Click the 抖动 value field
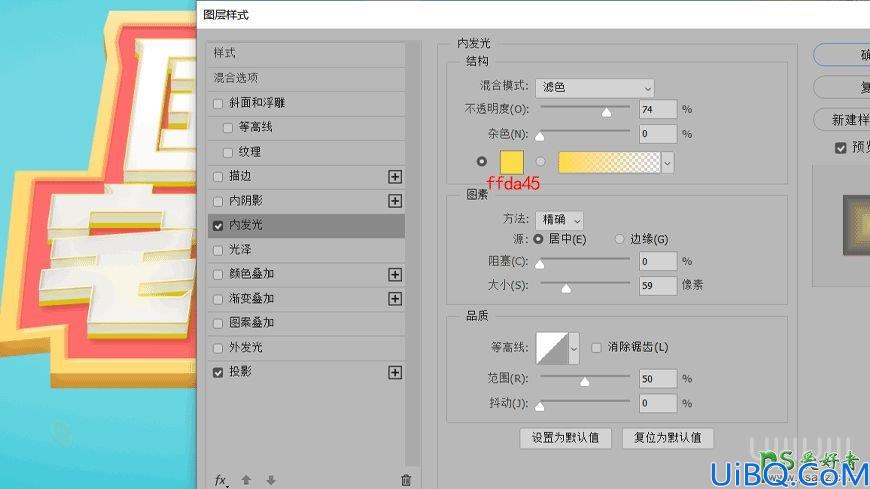Image resolution: width=870 pixels, height=489 pixels. [x=658, y=404]
